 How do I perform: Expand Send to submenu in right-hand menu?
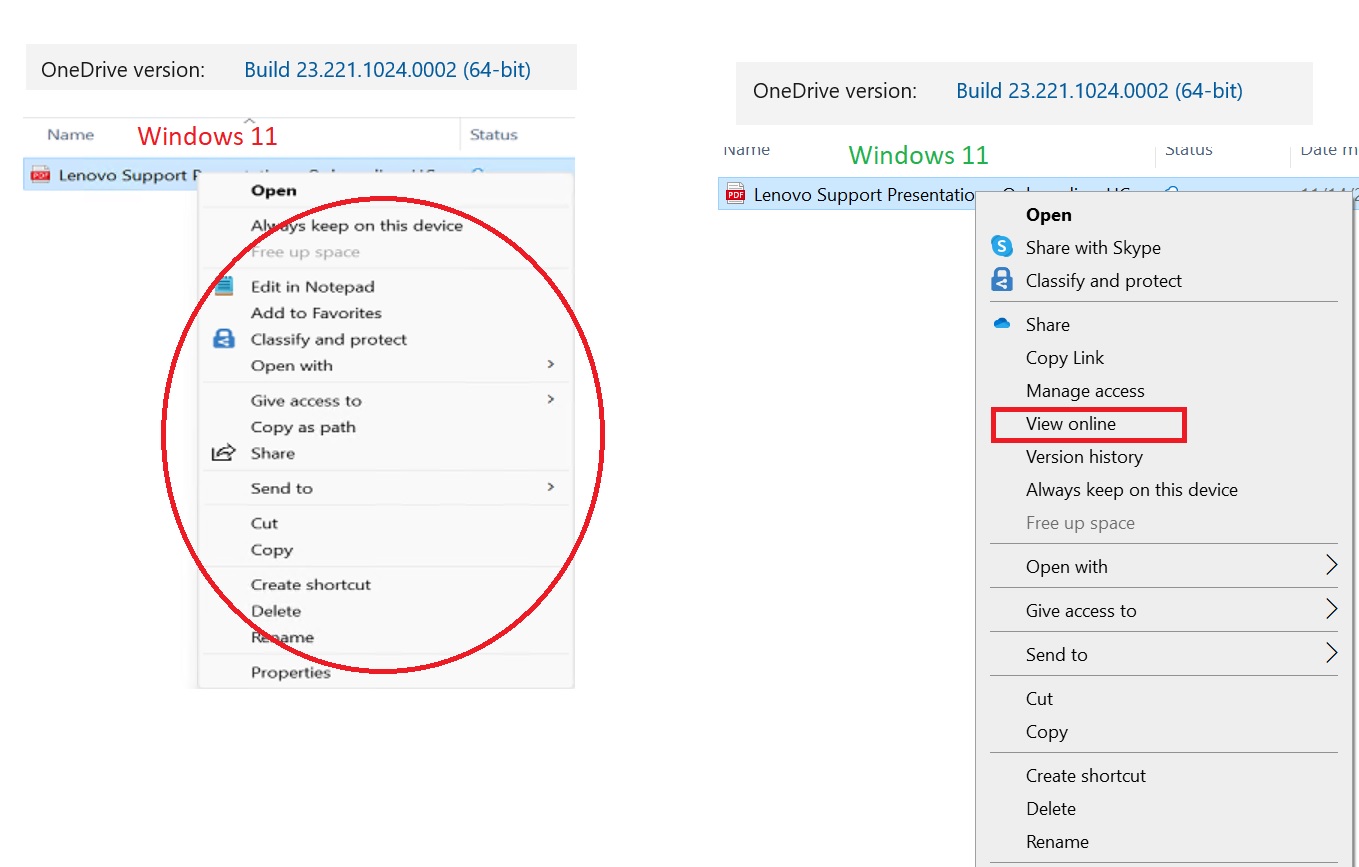1331,653
